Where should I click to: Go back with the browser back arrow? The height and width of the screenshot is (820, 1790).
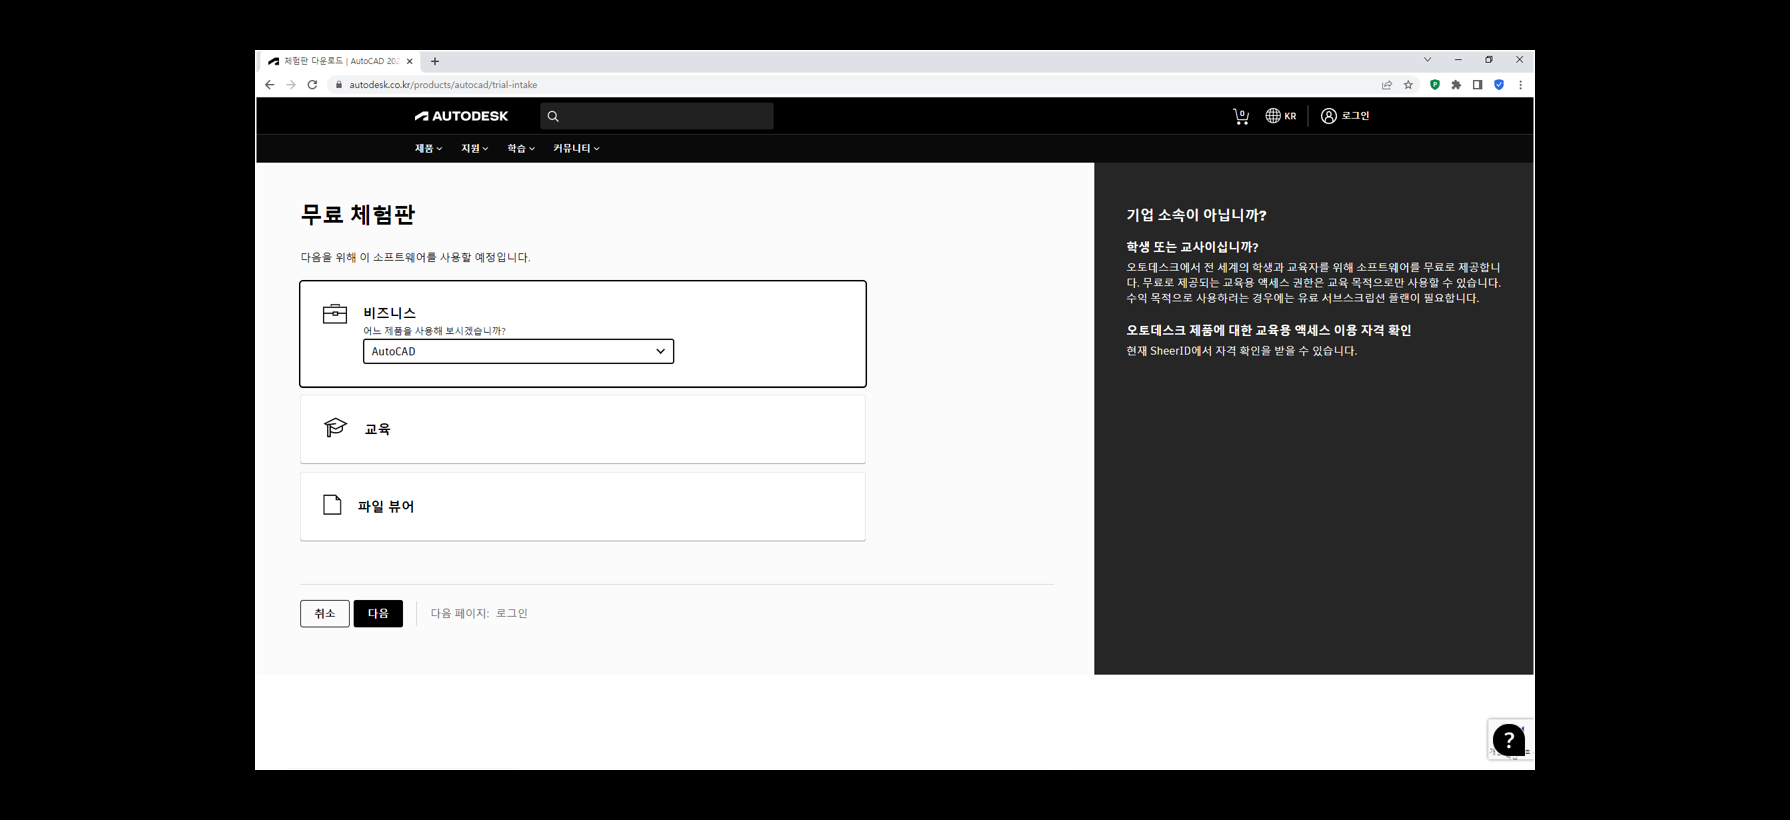click(270, 85)
